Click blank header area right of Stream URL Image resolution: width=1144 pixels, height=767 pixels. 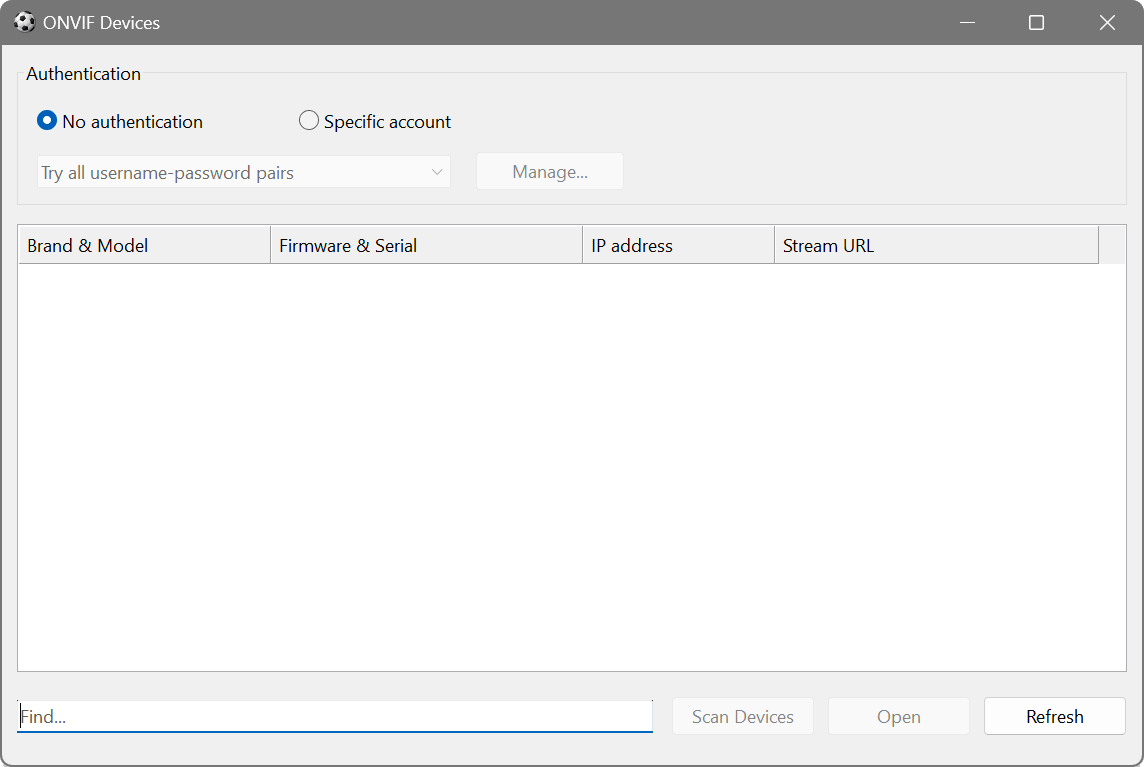1111,245
